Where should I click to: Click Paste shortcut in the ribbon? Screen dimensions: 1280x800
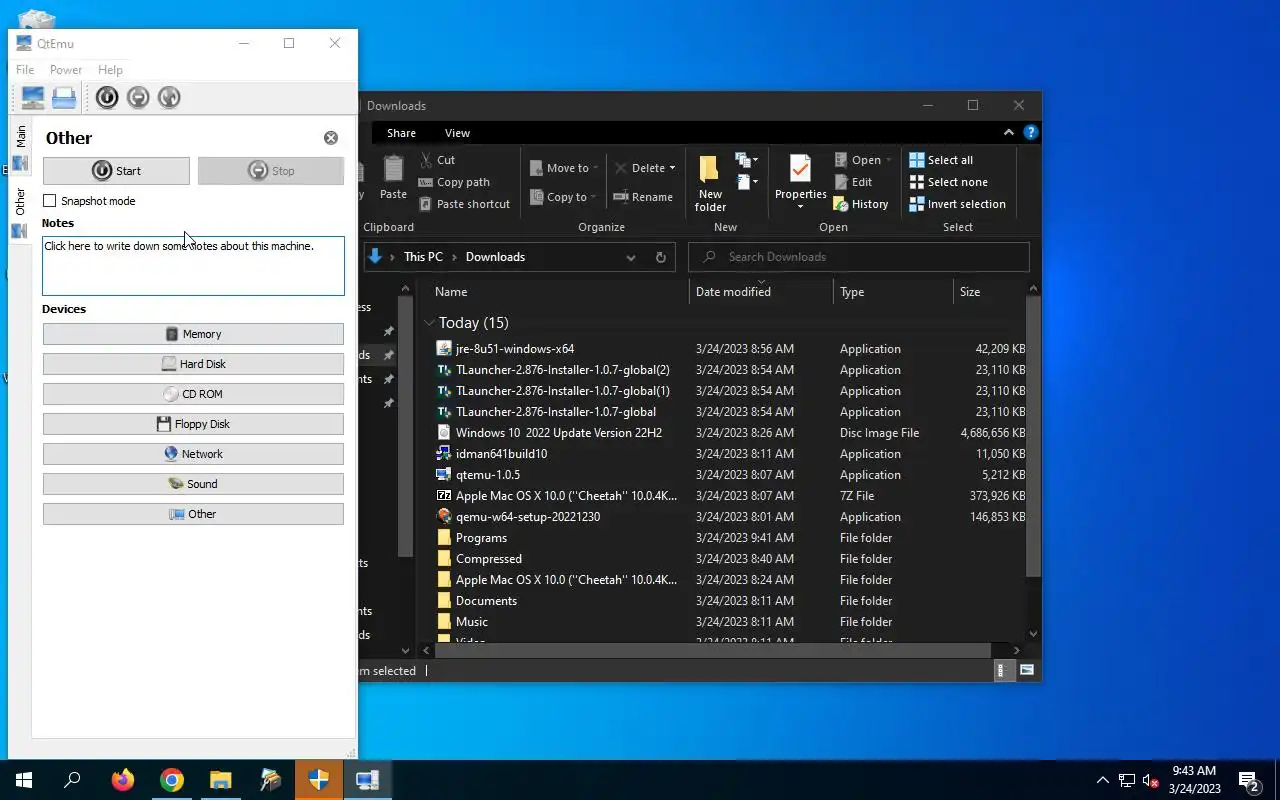tap(464, 204)
